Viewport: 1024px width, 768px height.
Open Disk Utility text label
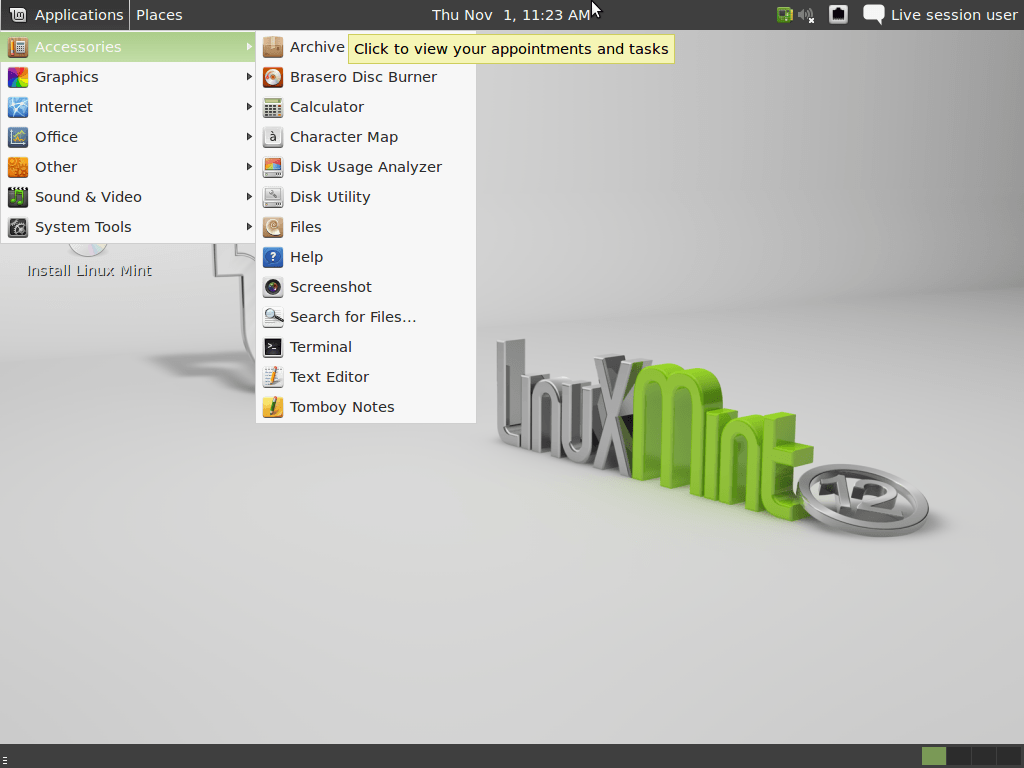[x=330, y=197]
